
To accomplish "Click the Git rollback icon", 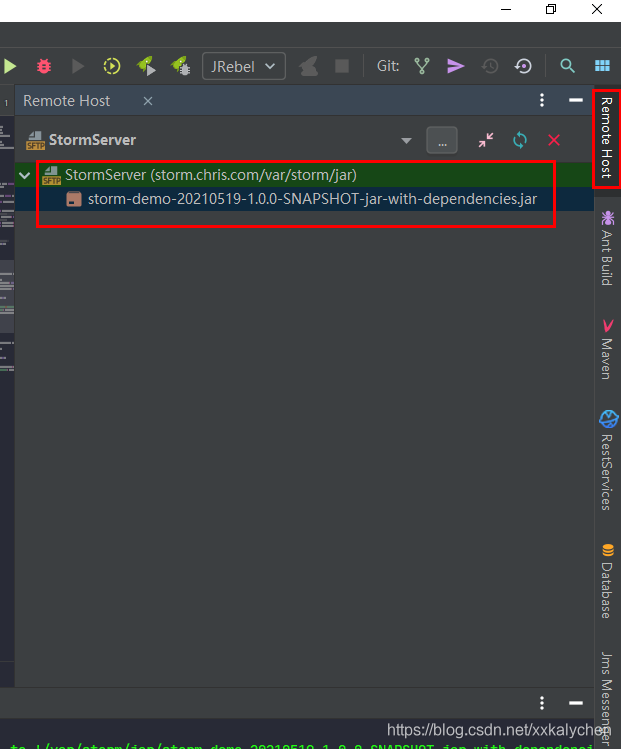I will (524, 66).
